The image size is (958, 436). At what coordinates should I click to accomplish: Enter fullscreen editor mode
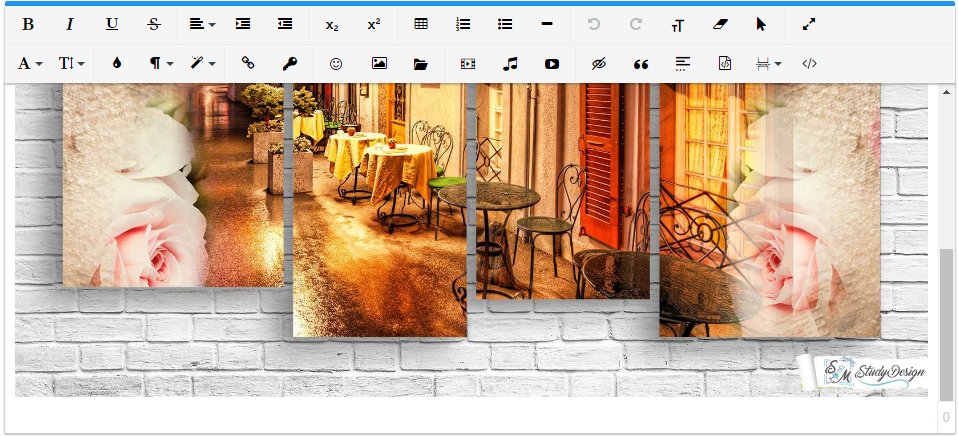pos(809,24)
